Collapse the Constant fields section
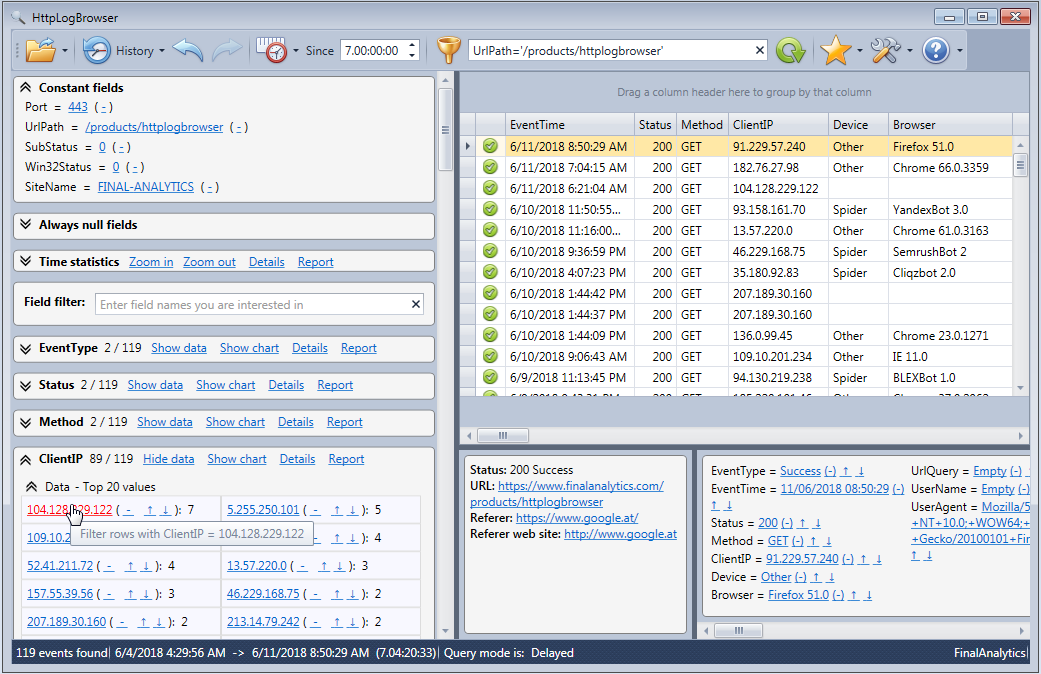Image resolution: width=1041 pixels, height=674 pixels. pos(26,88)
